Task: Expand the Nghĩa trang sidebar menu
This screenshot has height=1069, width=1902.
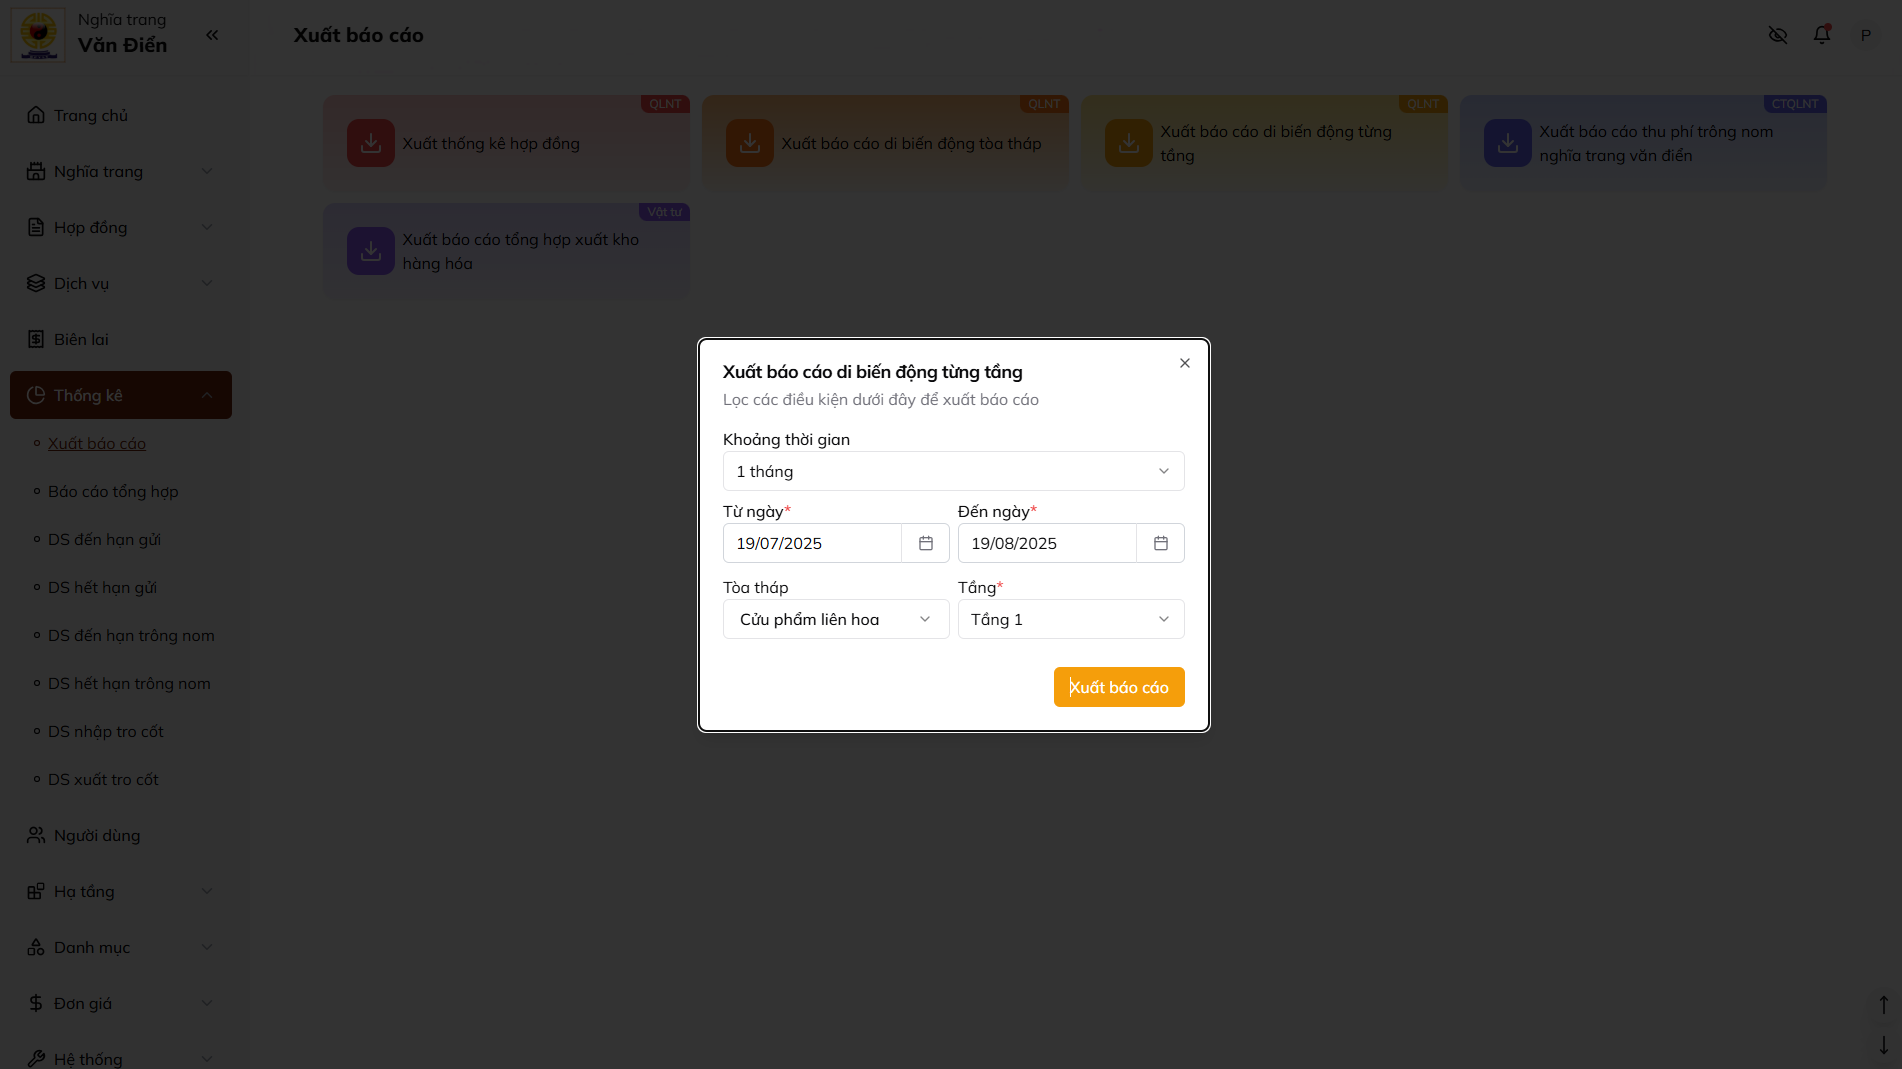Action: [x=120, y=171]
